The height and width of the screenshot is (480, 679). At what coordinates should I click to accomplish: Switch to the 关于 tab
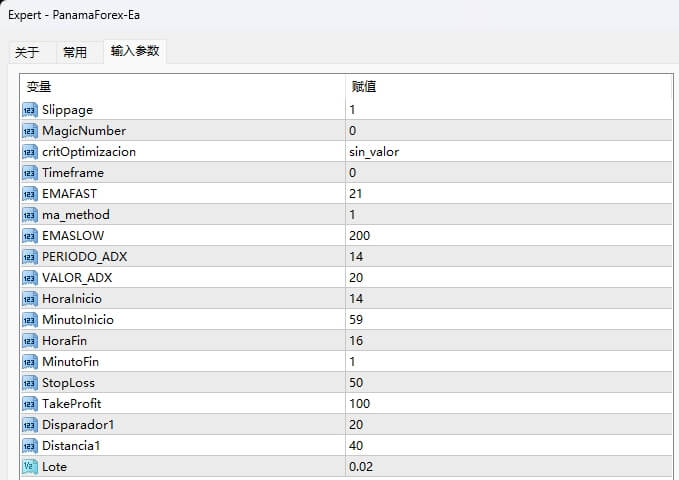pyautogui.click(x=27, y=52)
